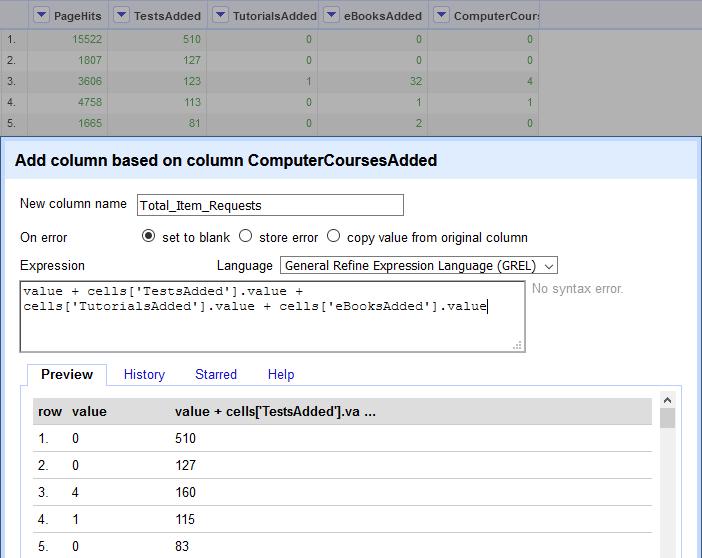Switch to the History tab
The height and width of the screenshot is (558, 702).
pos(144,374)
